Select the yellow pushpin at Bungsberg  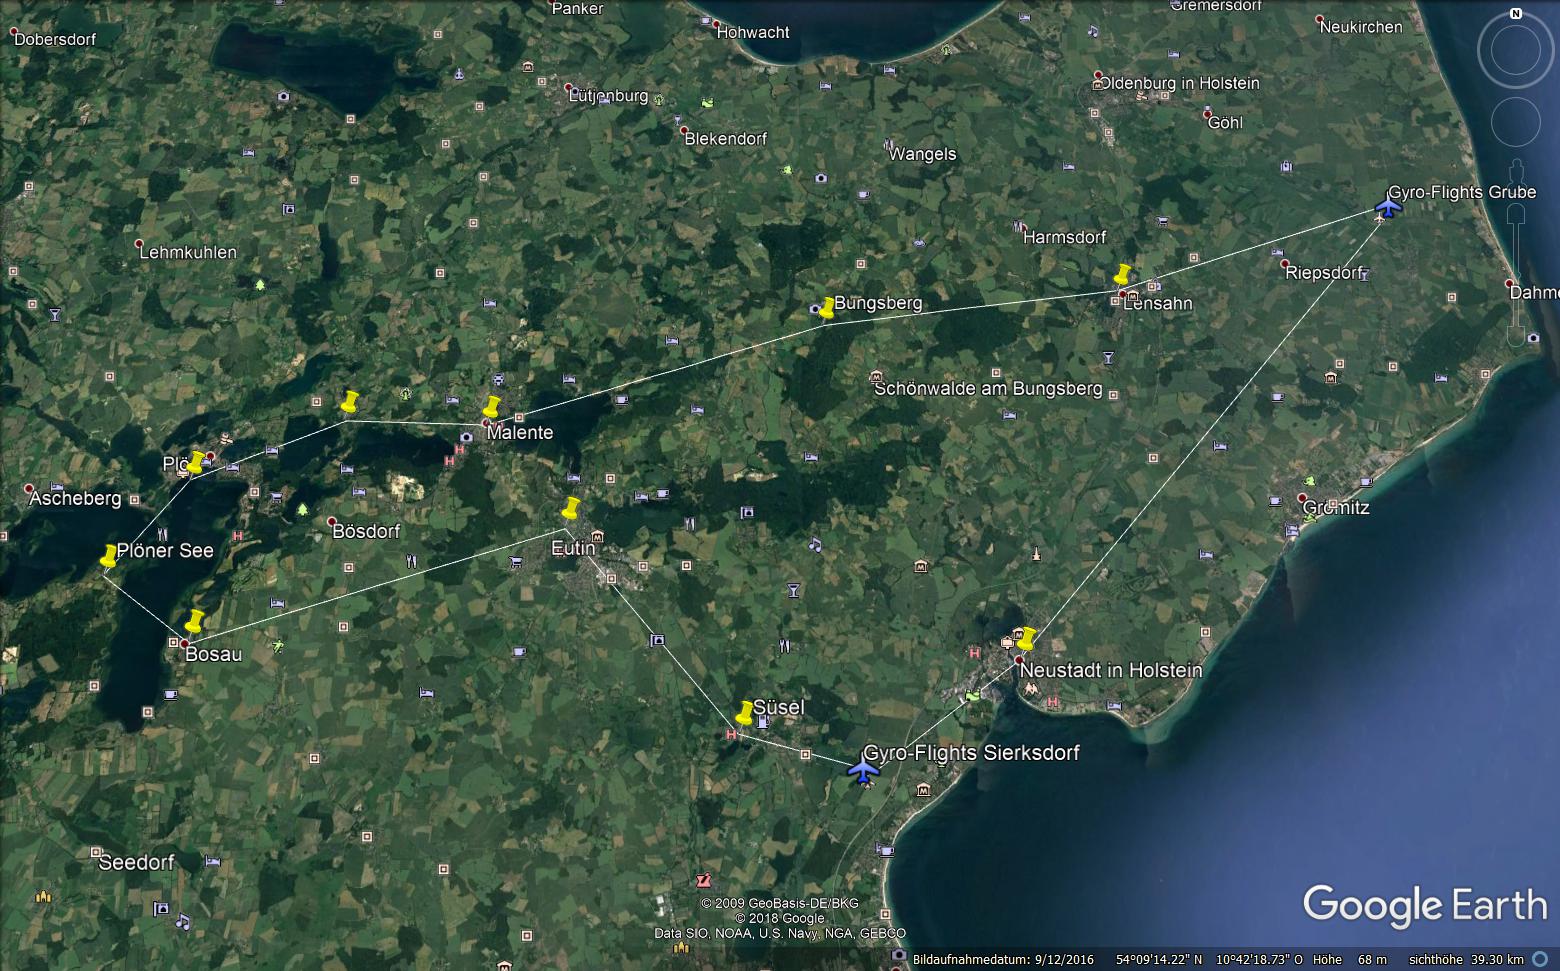pos(826,309)
